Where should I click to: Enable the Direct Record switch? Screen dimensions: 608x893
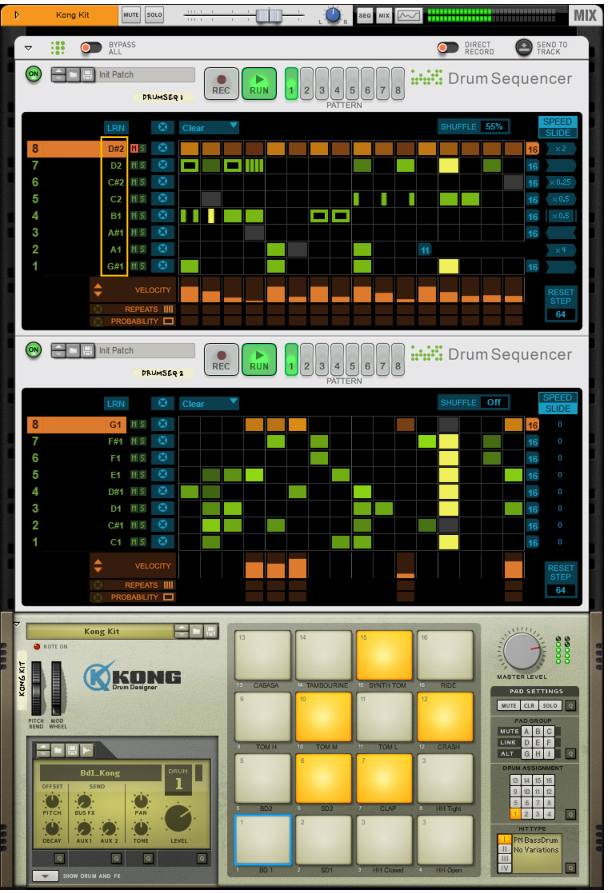(448, 47)
